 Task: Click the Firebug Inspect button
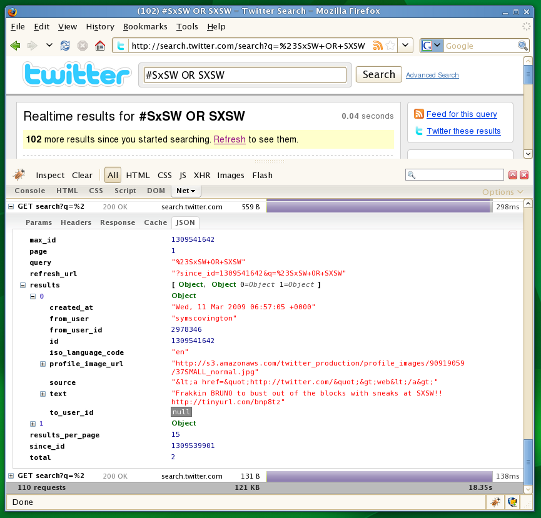[50, 175]
